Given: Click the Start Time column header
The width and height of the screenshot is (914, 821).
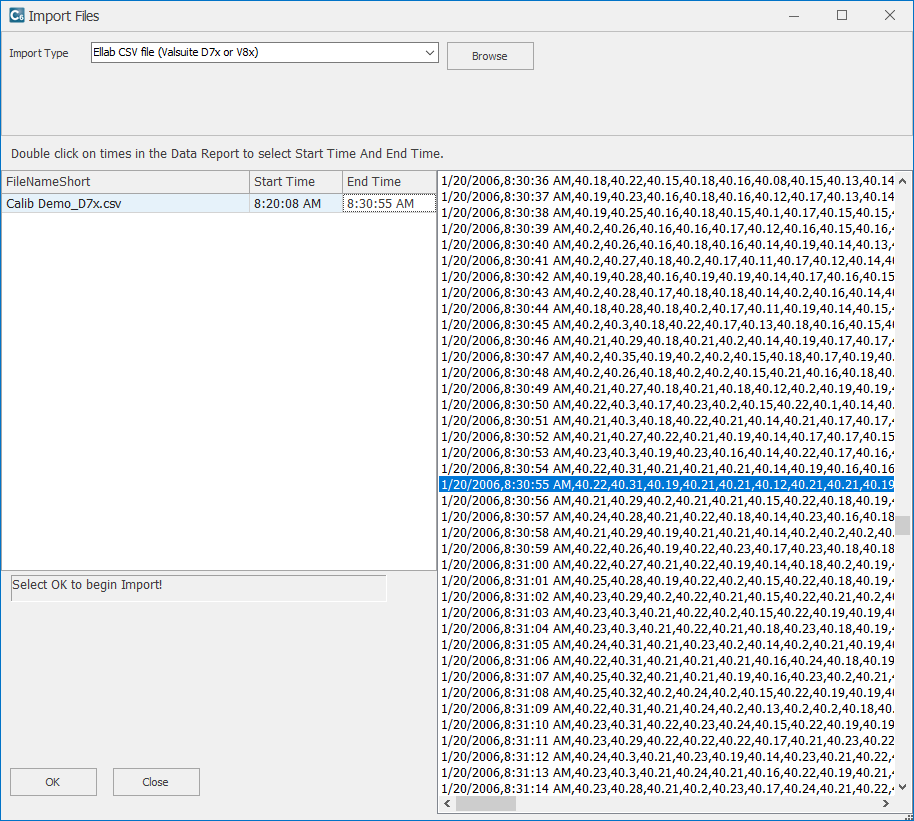Looking at the screenshot, I should 295,182.
